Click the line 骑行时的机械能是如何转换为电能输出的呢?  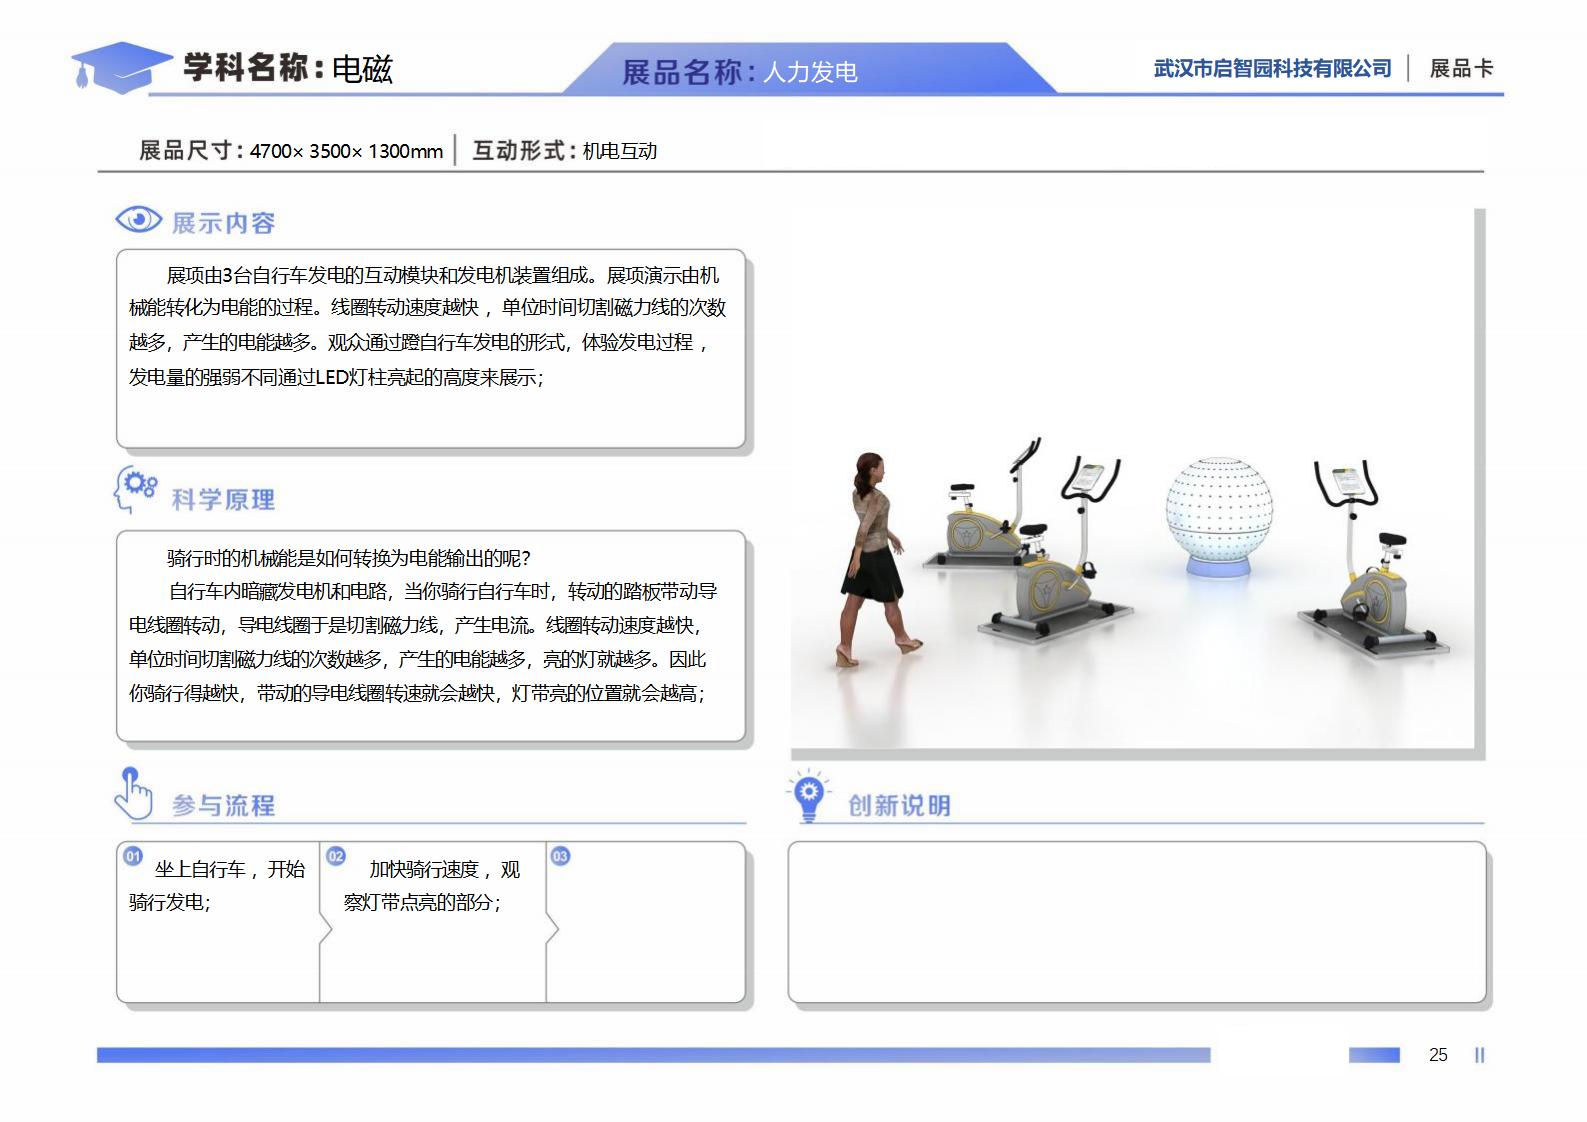[x=349, y=558]
